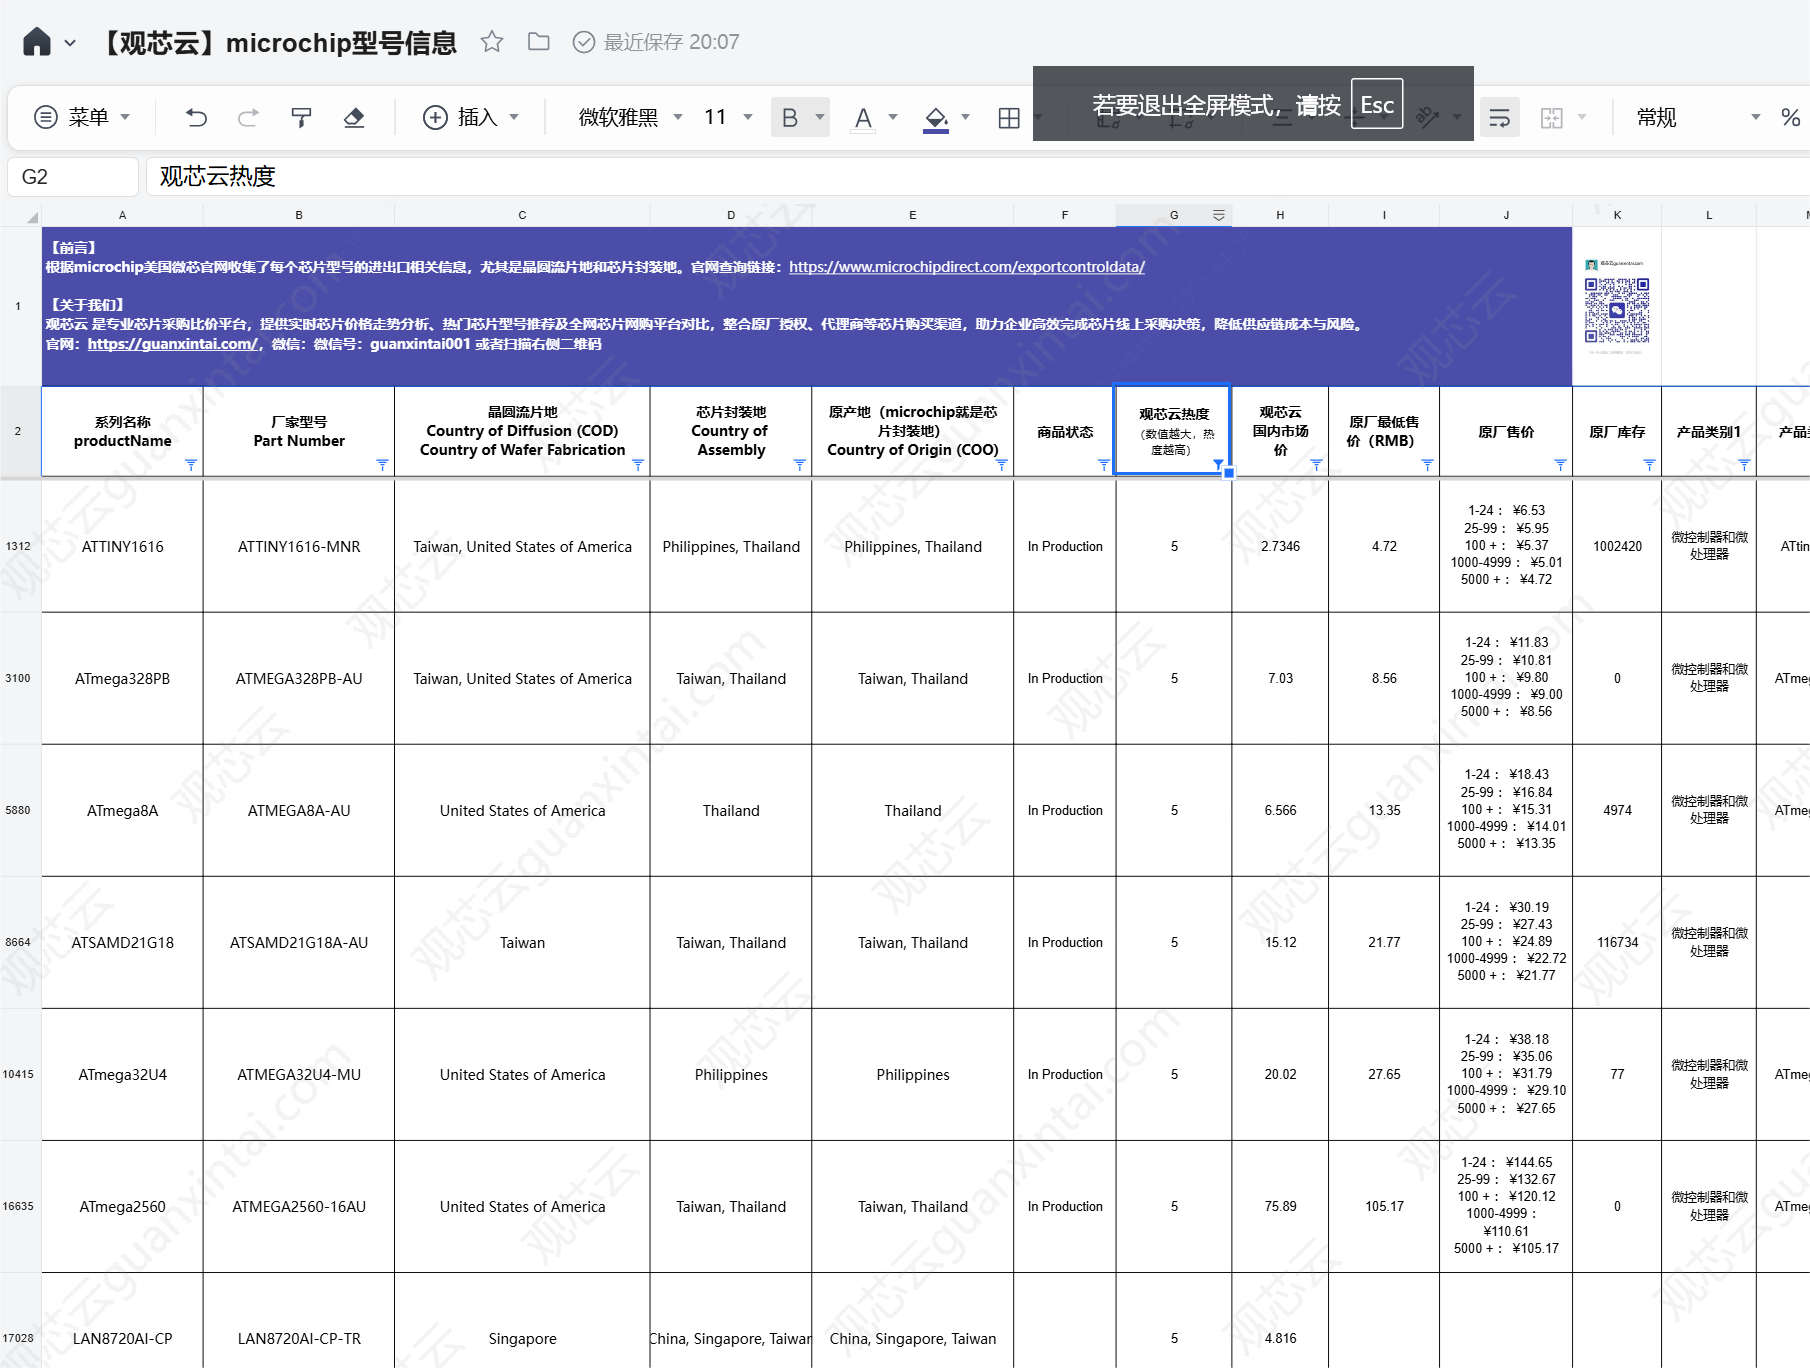This screenshot has height=1368, width=1810.
Task: Toggle bold formatting
Action: (x=790, y=118)
